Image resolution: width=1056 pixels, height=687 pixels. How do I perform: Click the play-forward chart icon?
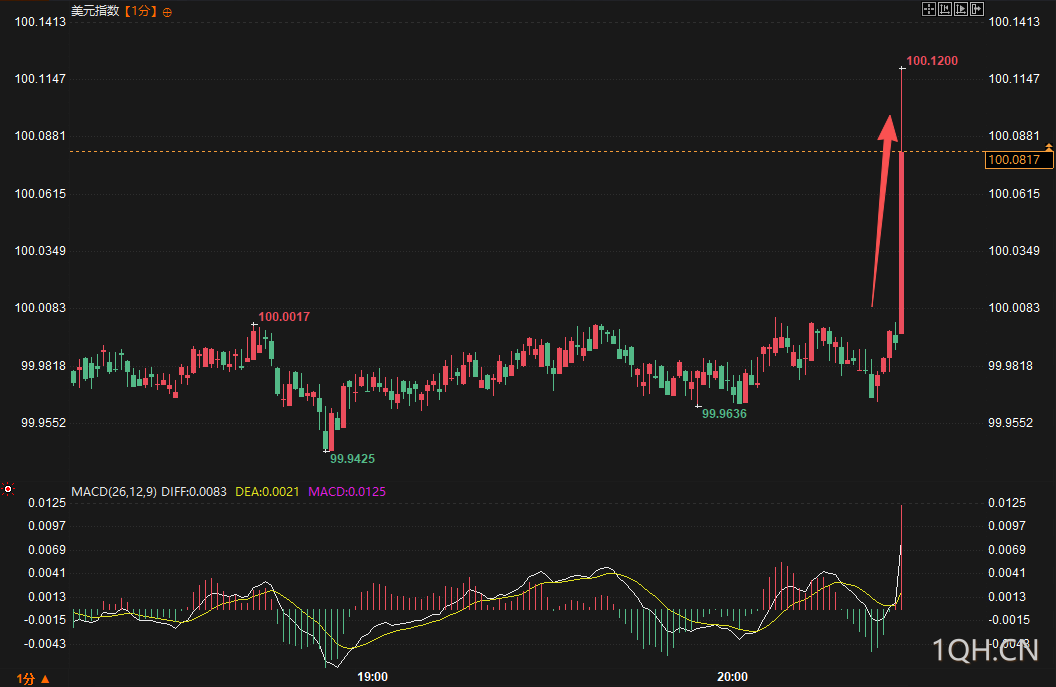[961, 9]
